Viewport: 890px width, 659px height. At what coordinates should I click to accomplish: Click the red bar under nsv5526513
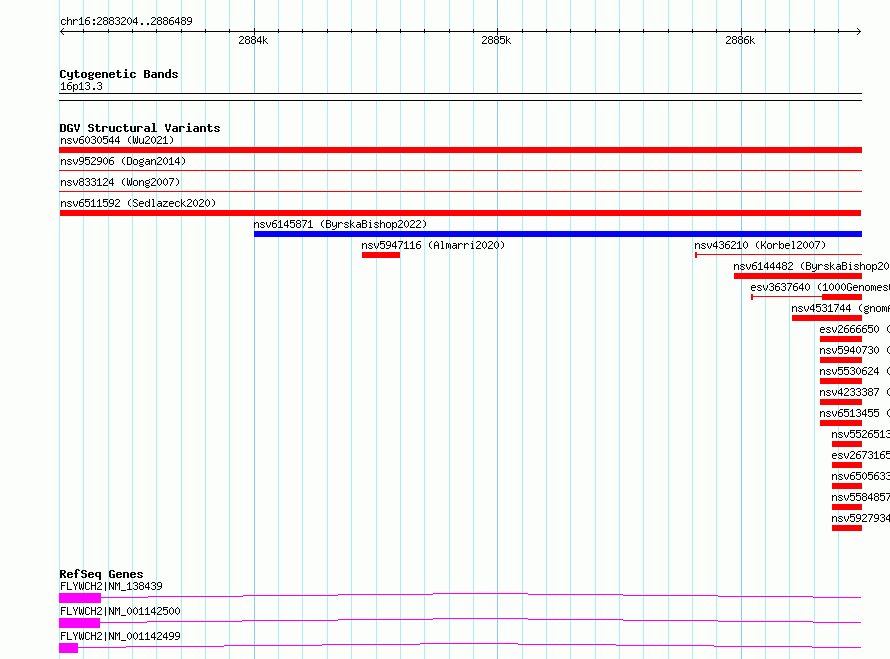(x=847, y=444)
